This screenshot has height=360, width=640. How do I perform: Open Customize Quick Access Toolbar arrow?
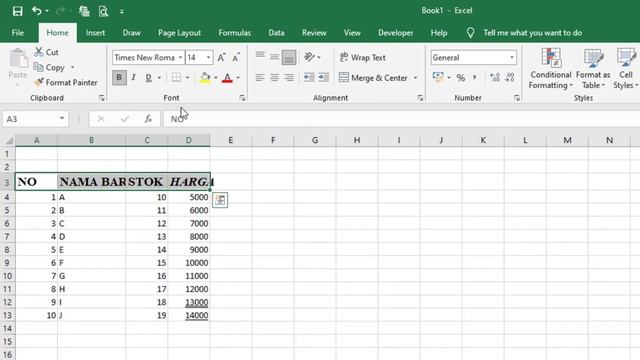click(122, 11)
